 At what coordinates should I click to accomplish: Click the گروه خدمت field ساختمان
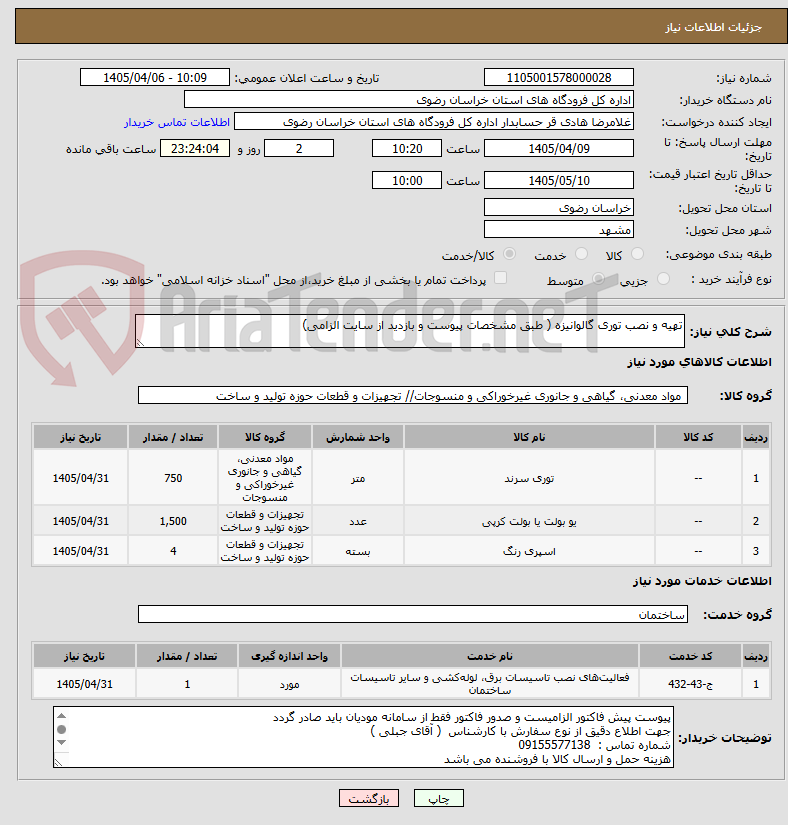coord(412,614)
